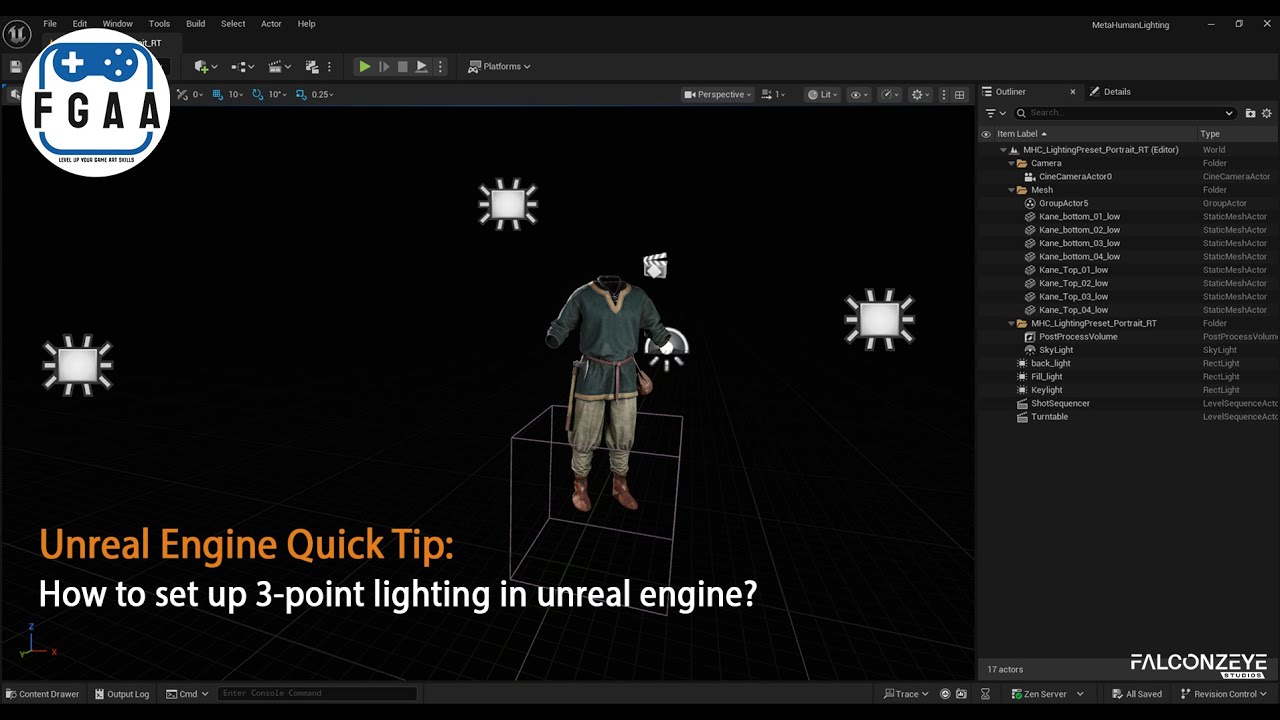Viewport: 1280px width, 720px height.
Task: Open the Platforms dropdown
Action: pyautogui.click(x=500, y=67)
